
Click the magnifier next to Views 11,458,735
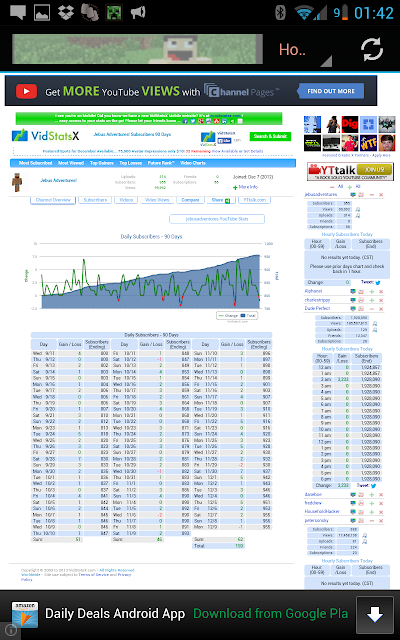[364, 536]
